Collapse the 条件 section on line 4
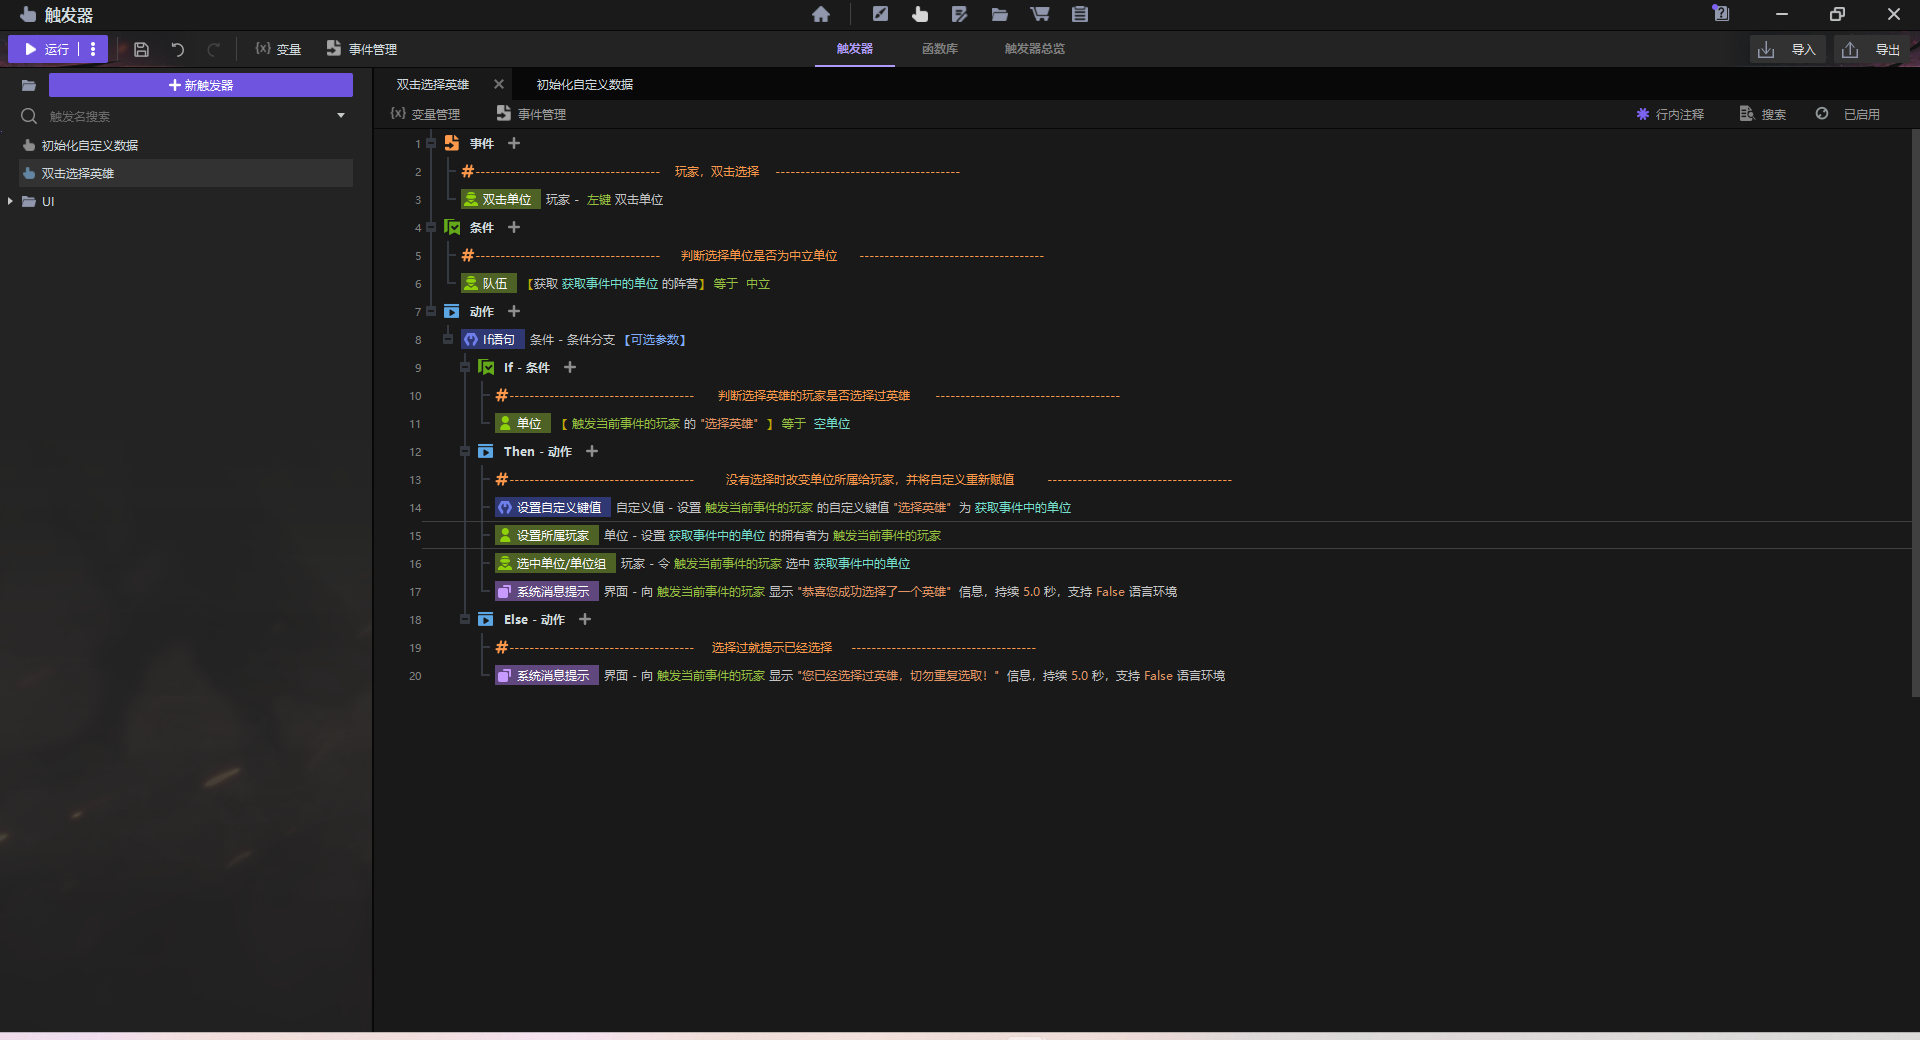Viewport: 1920px width, 1040px height. 431,227
